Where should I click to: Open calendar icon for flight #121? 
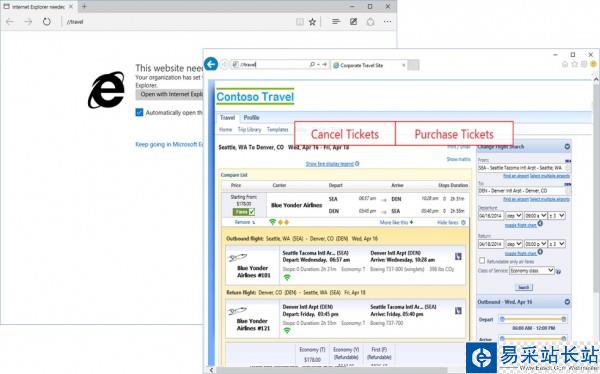coord(458,311)
